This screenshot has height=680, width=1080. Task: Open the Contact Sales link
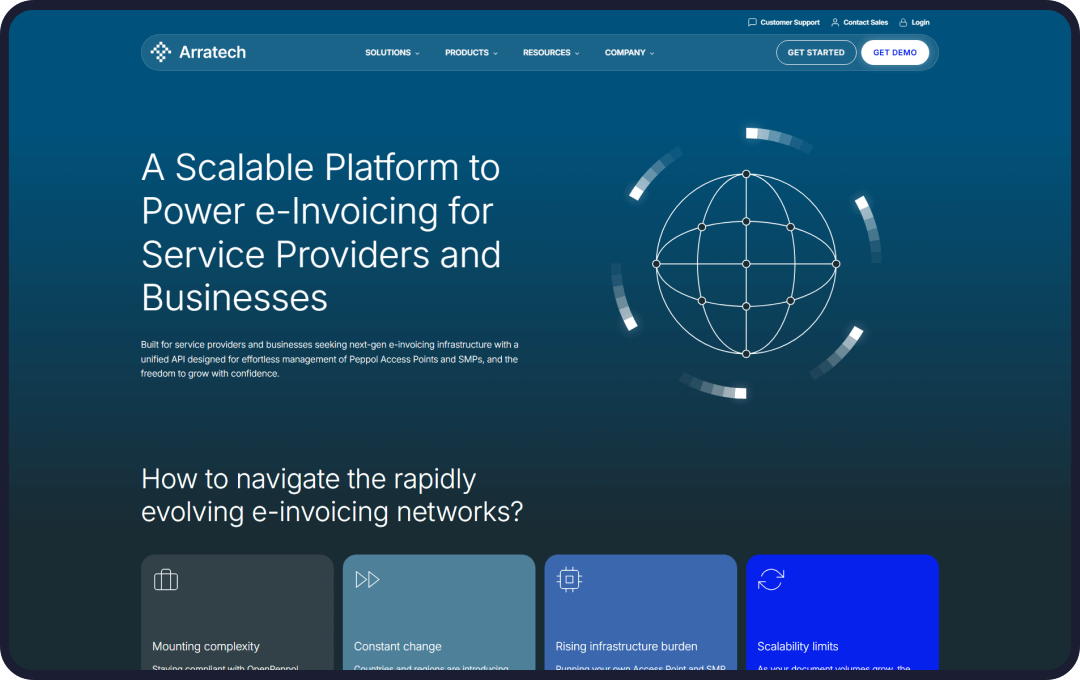tap(866, 22)
